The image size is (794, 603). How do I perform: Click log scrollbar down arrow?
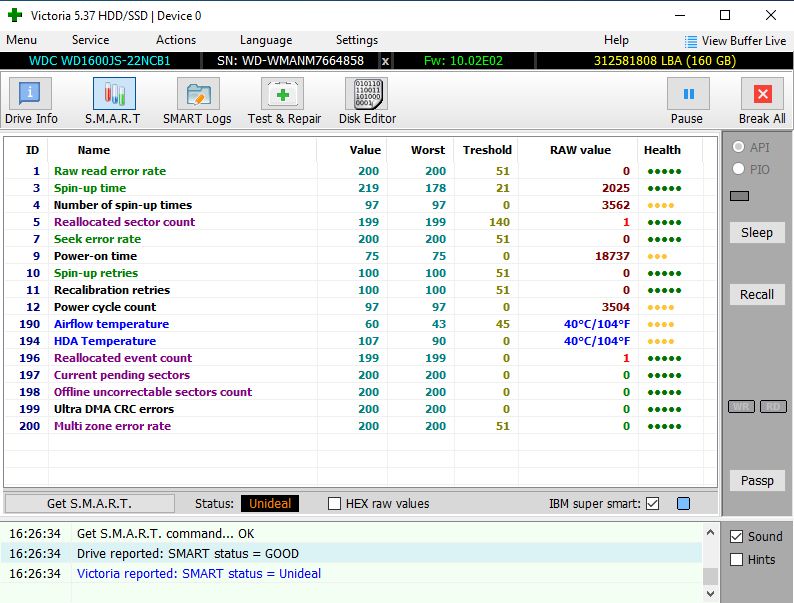710,593
